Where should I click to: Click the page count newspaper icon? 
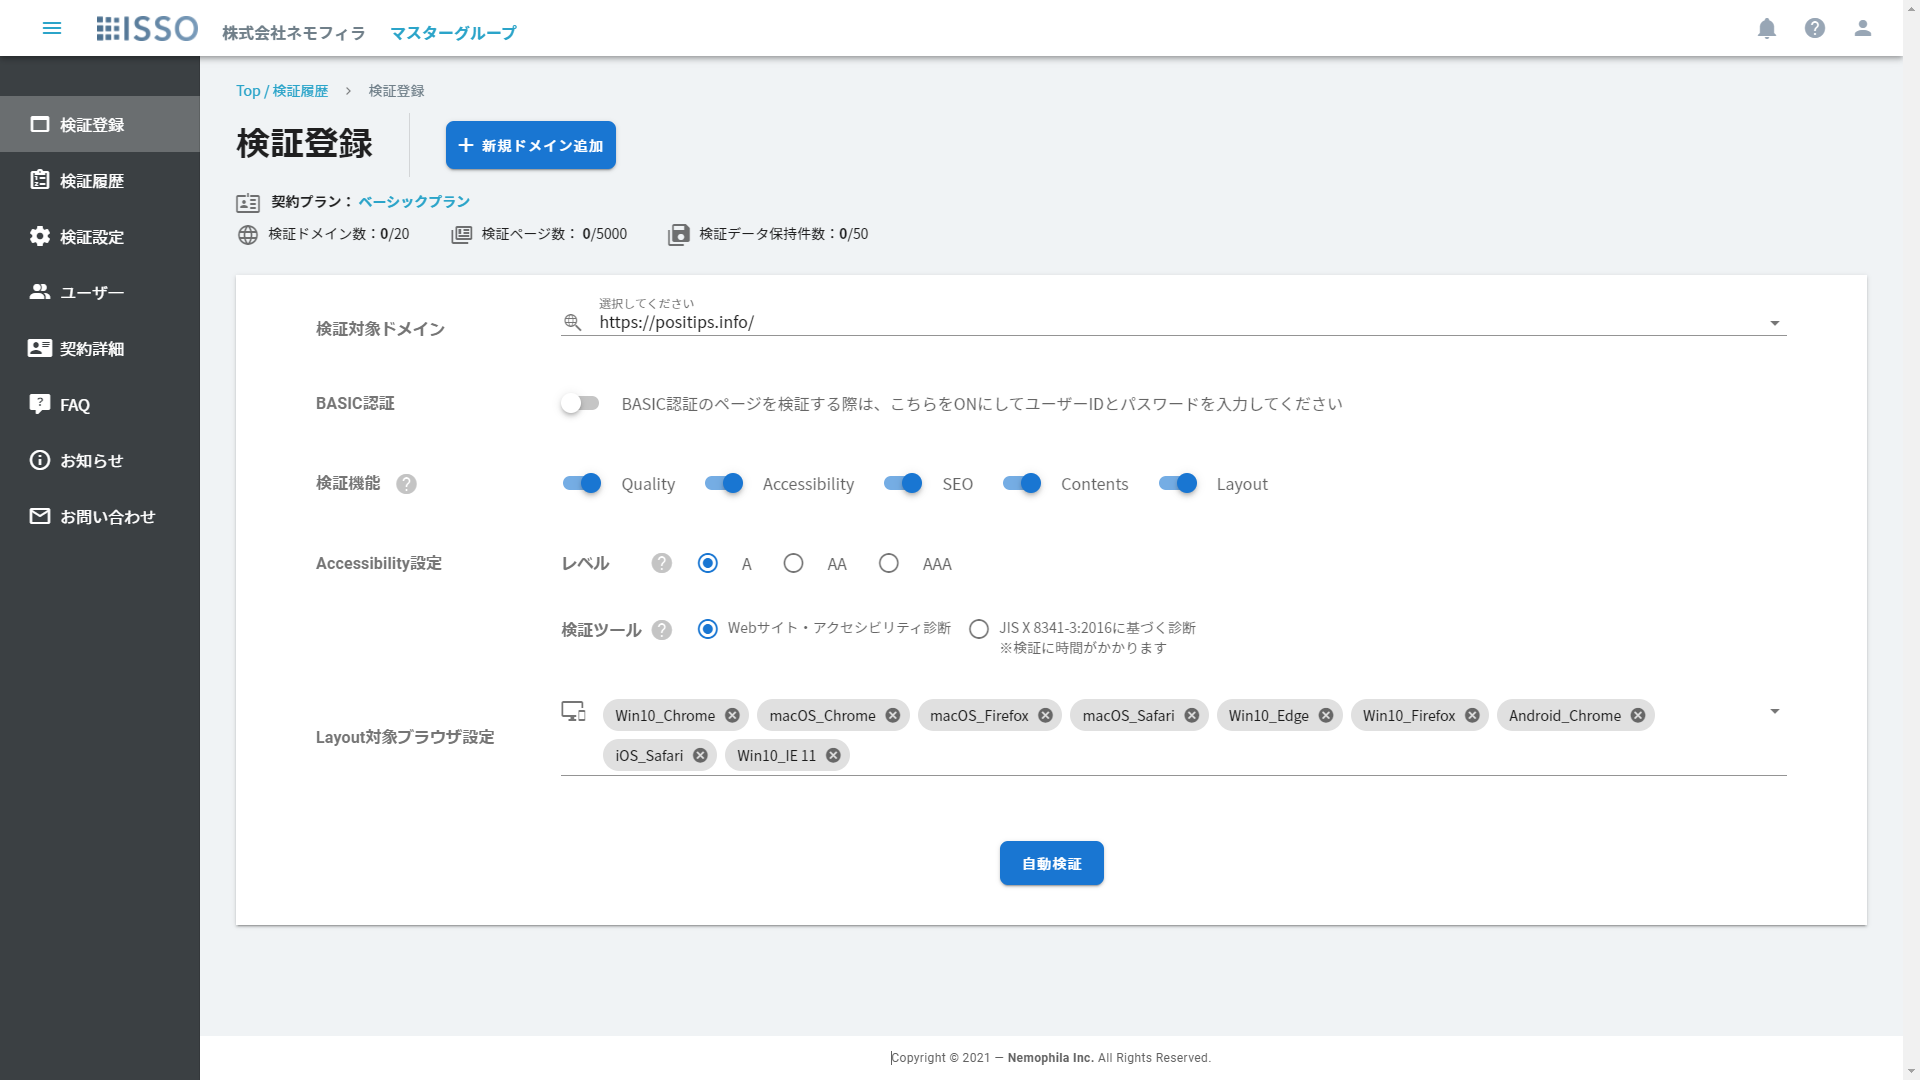(461, 235)
